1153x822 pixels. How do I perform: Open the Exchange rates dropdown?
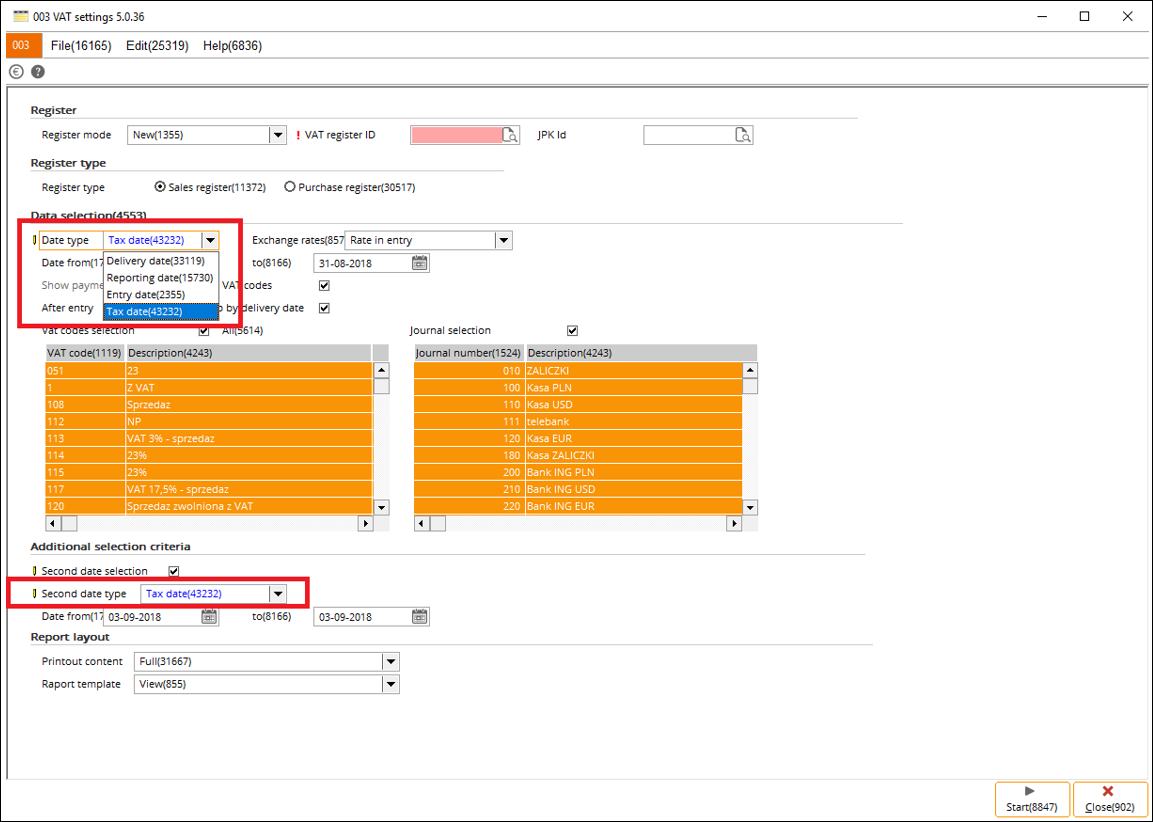(x=503, y=240)
